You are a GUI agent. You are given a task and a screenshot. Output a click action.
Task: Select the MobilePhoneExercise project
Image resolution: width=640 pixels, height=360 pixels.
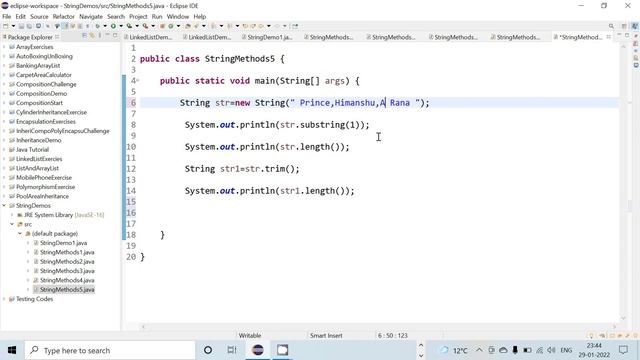[44, 178]
